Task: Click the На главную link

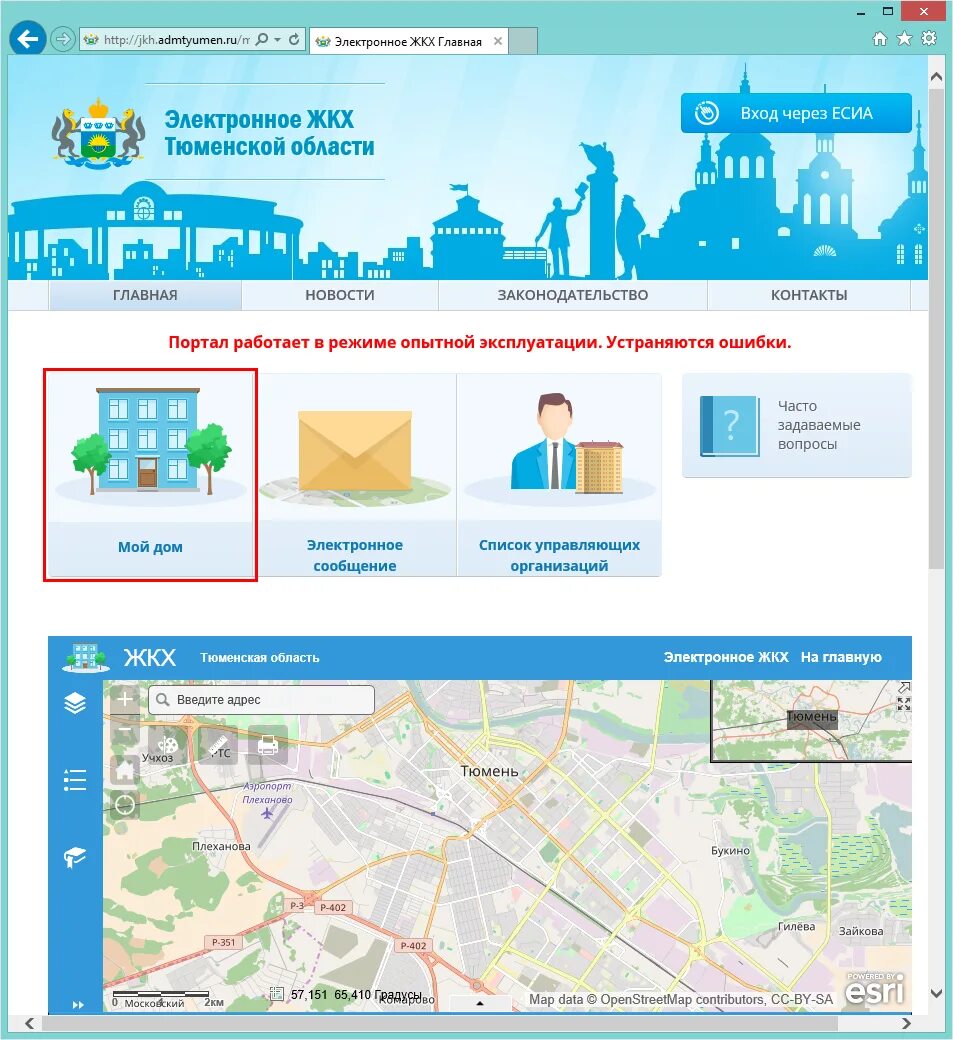Action: coord(841,657)
